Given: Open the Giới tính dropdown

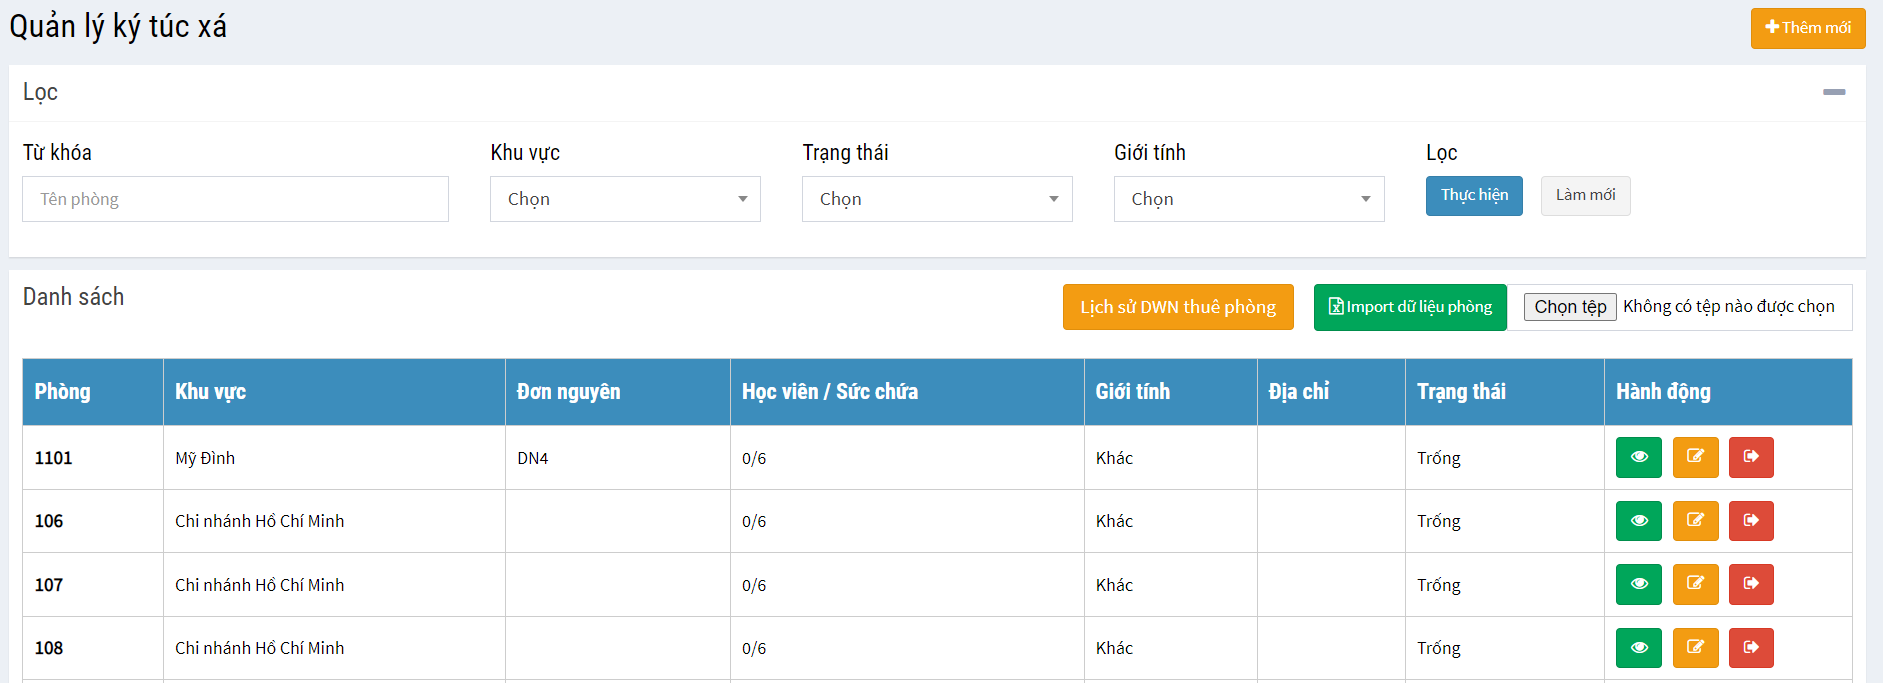Looking at the screenshot, I should coord(1249,199).
